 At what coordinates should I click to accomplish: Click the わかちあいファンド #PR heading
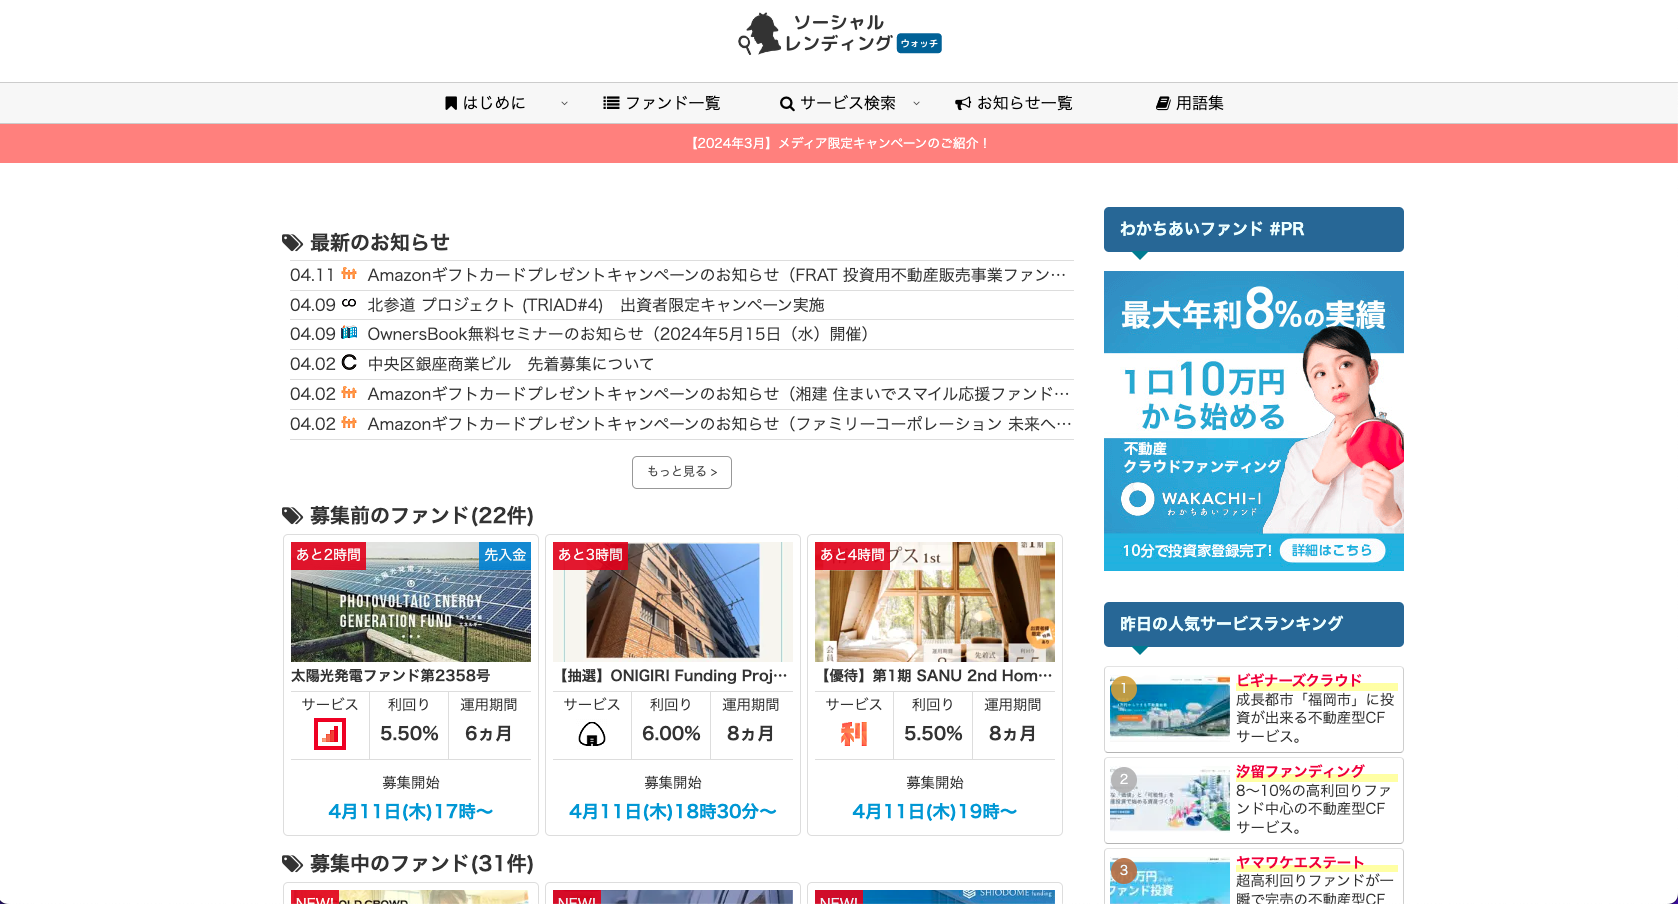pos(1254,229)
